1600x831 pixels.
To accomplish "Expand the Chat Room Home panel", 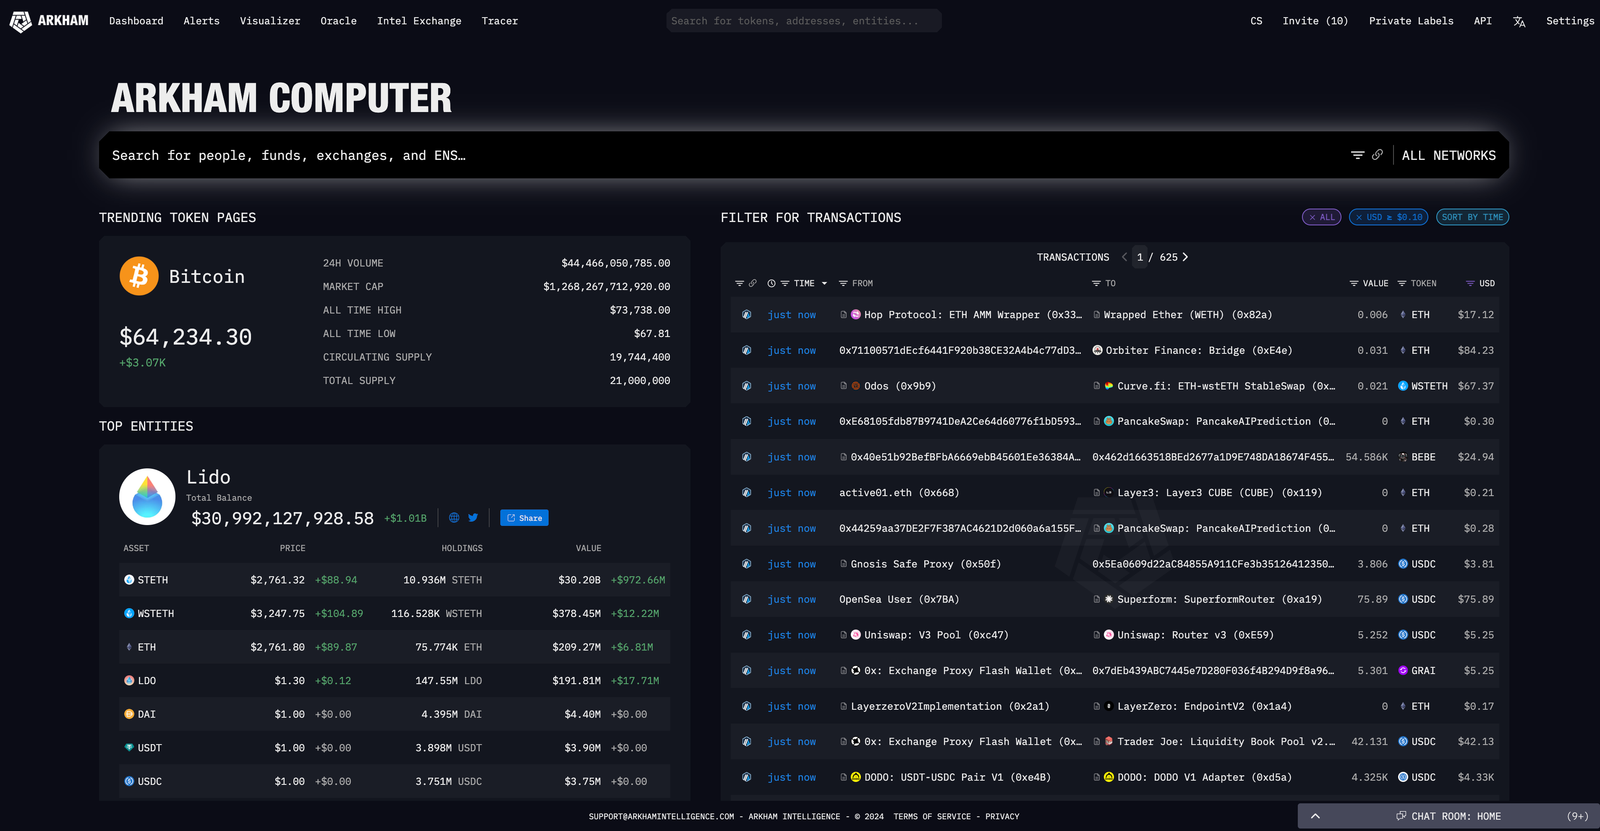I will click(x=1315, y=816).
